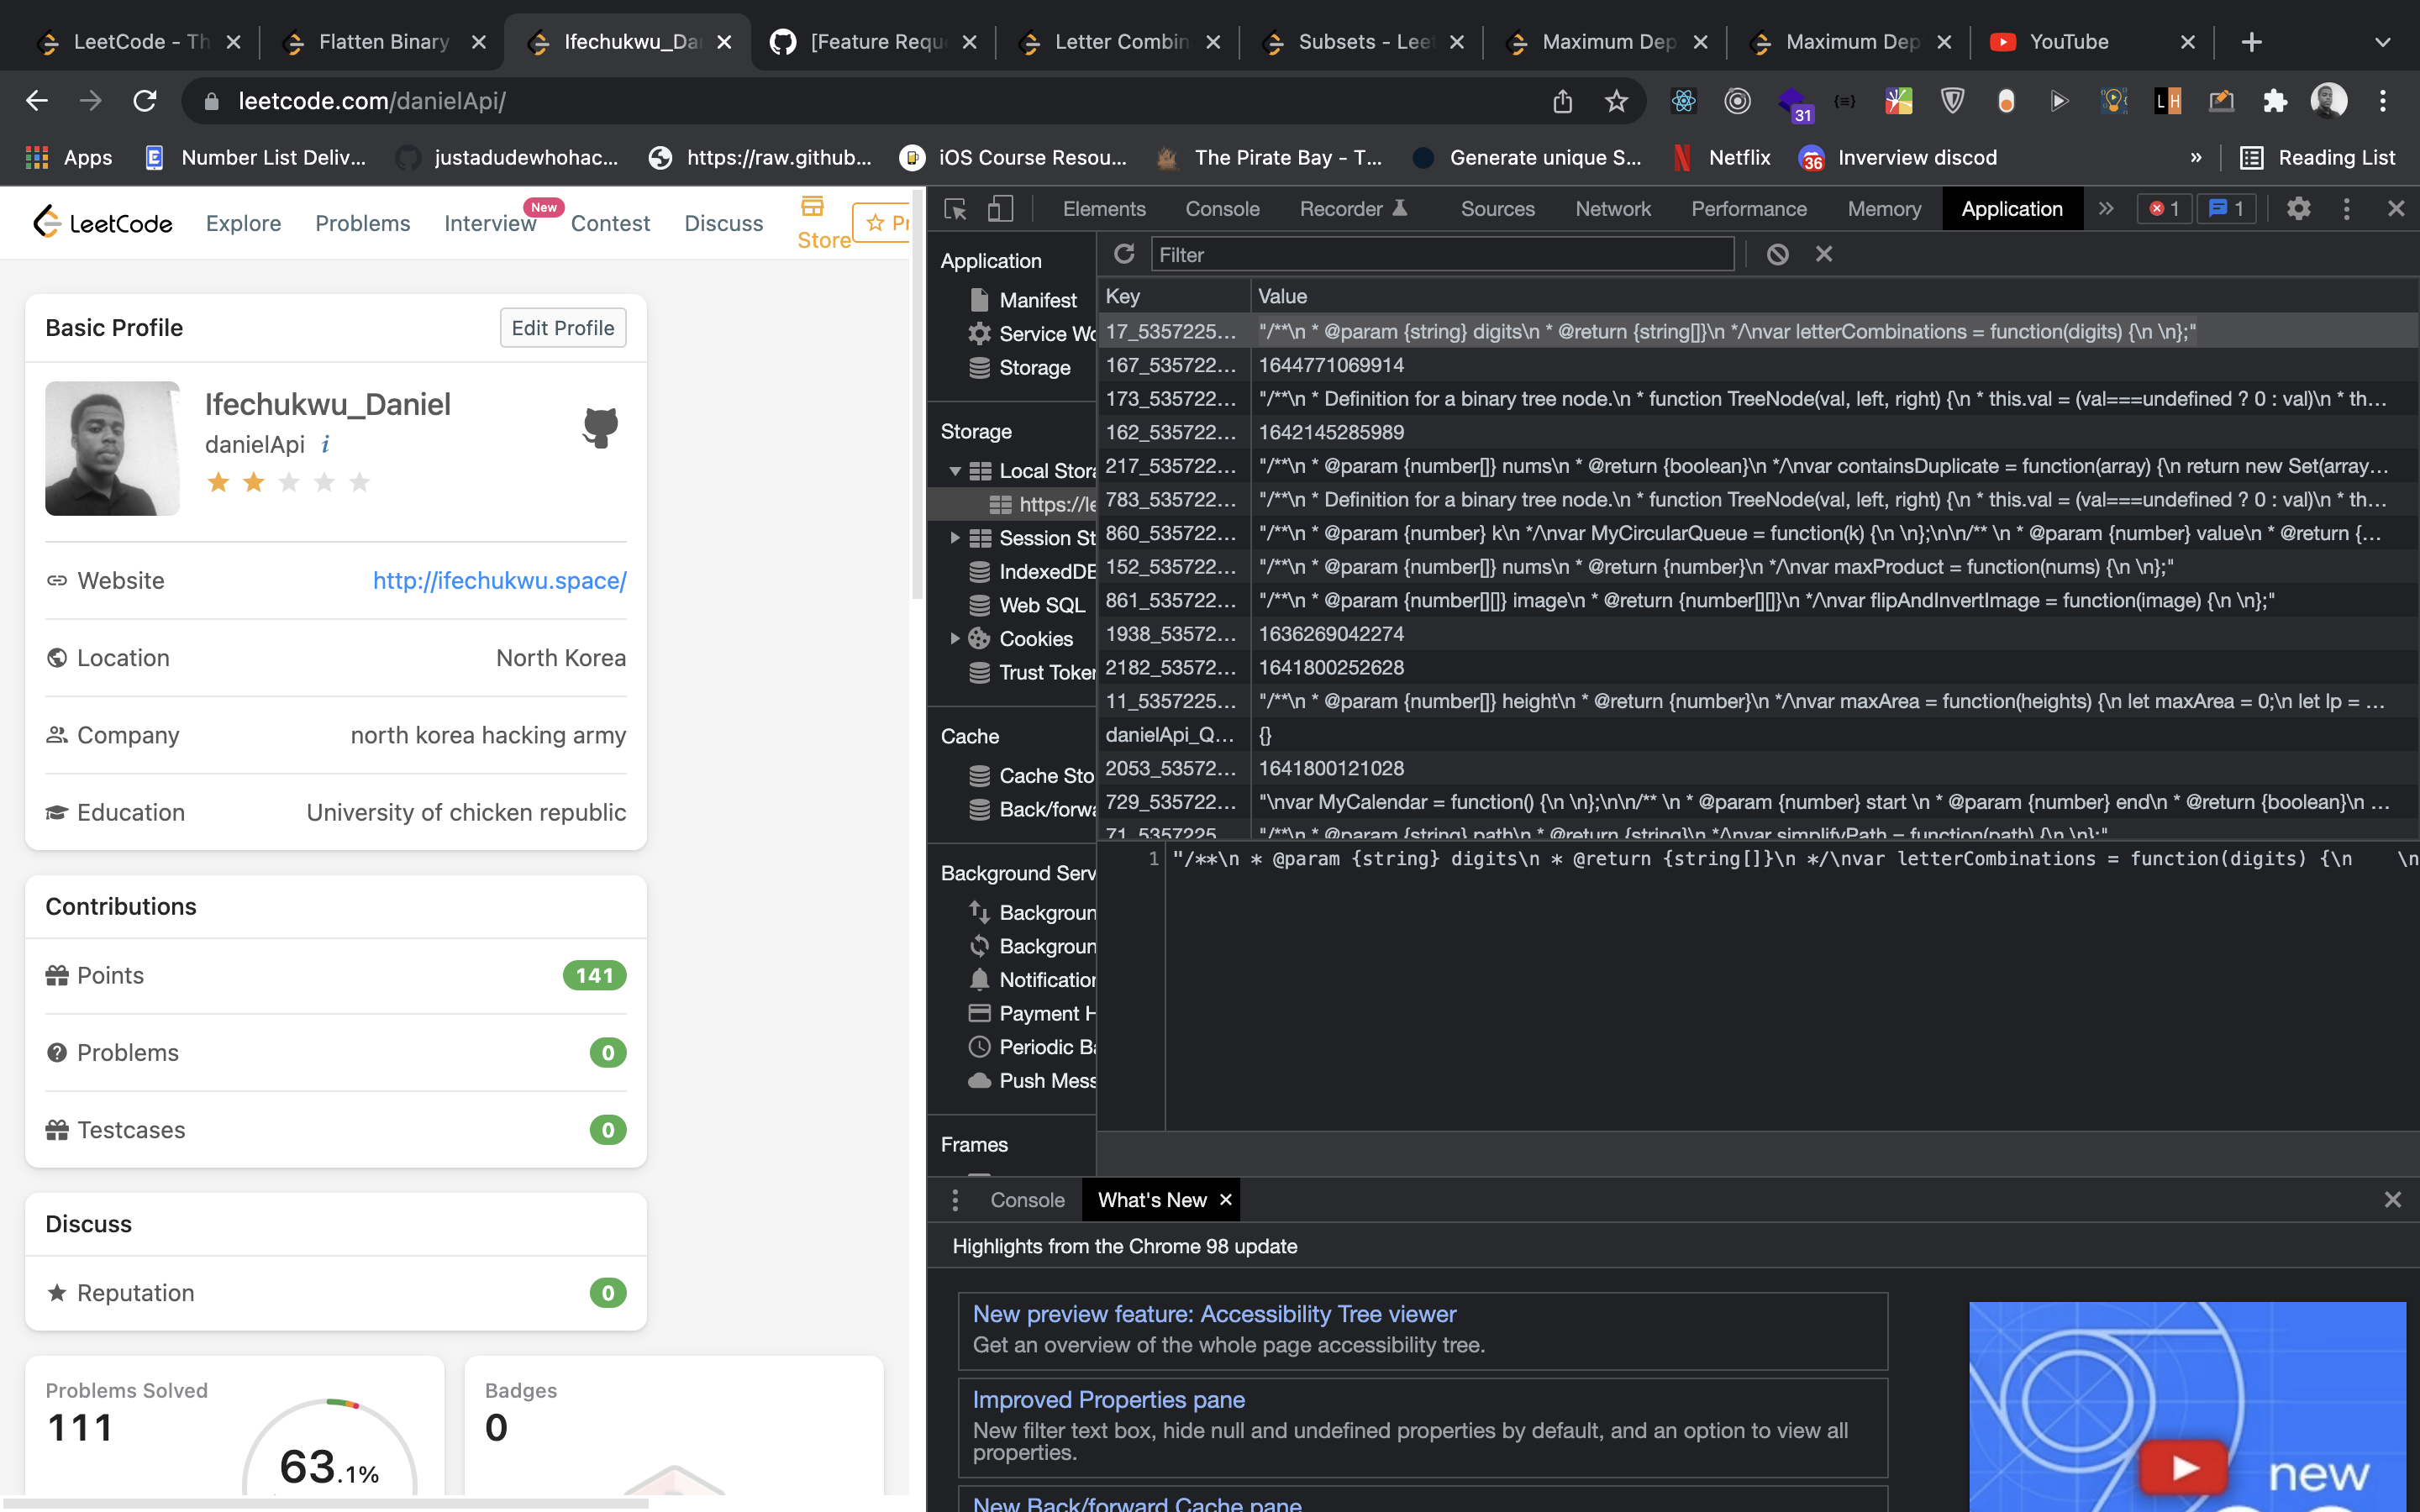The width and height of the screenshot is (2420, 1512).
Task: Go to Explore in LeetCode nav
Action: click(243, 223)
